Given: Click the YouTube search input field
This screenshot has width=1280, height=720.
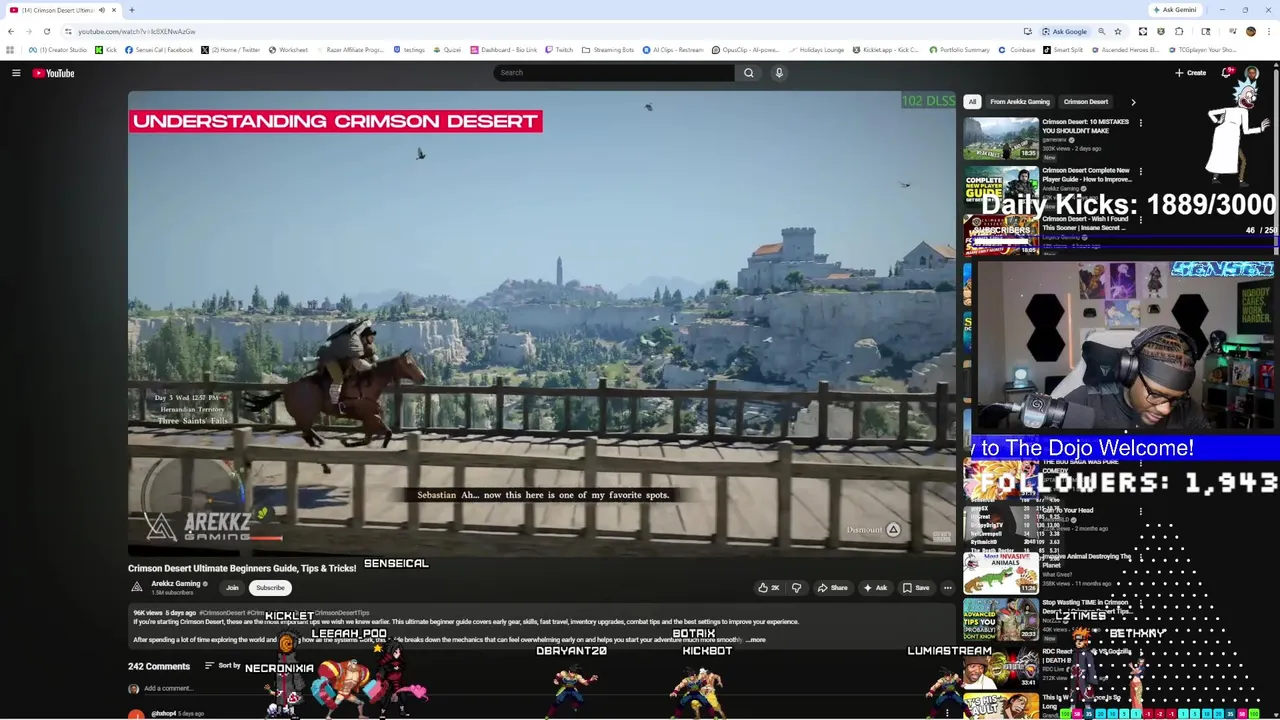Looking at the screenshot, I should click(x=615, y=73).
